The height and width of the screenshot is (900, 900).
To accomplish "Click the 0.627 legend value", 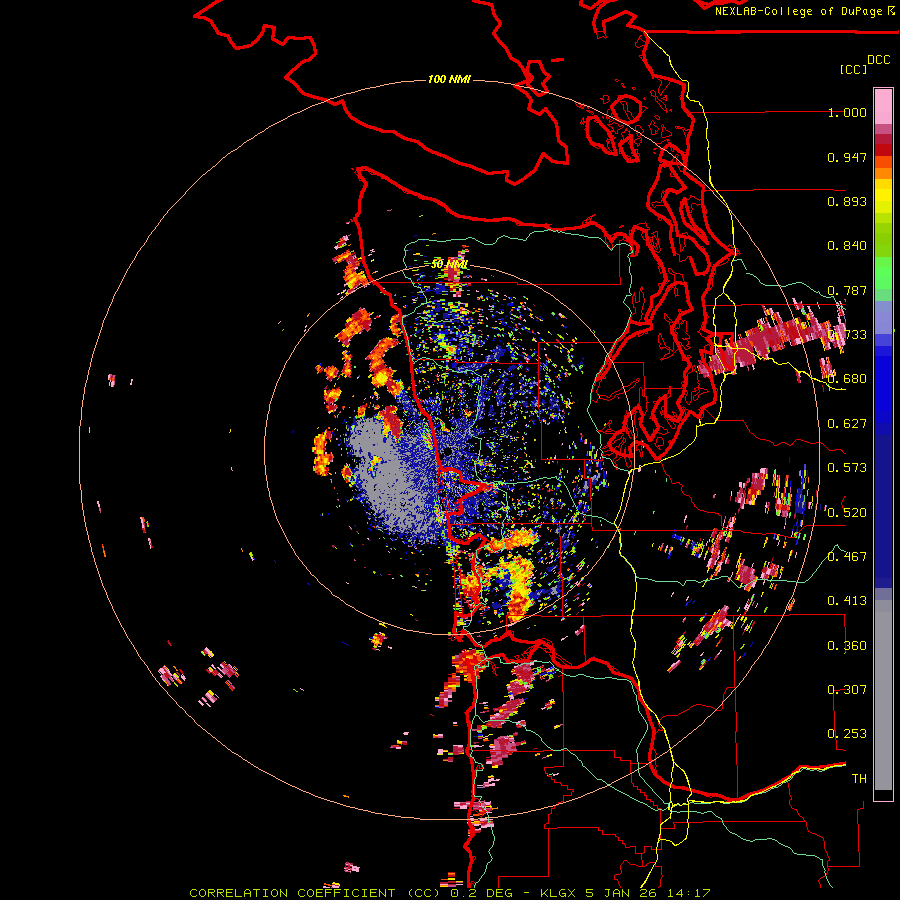I will 847,424.
